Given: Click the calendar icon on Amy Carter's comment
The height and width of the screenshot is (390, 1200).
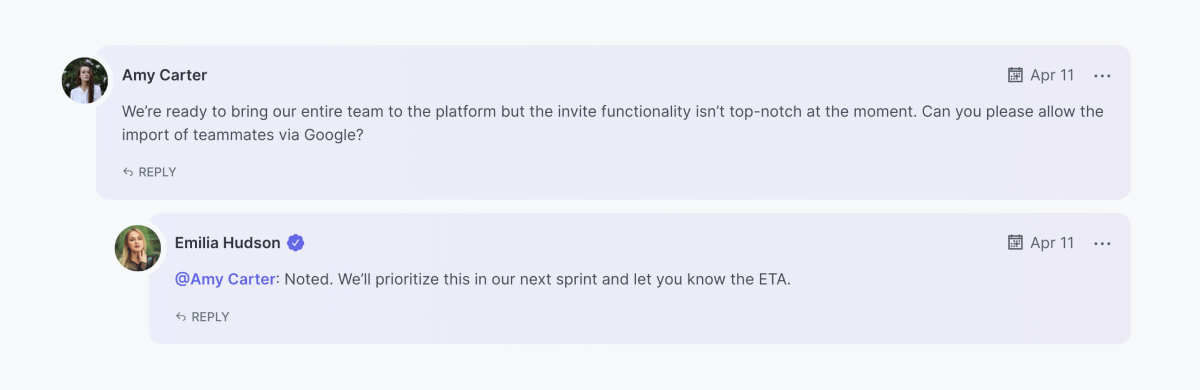Looking at the screenshot, I should pos(1015,75).
